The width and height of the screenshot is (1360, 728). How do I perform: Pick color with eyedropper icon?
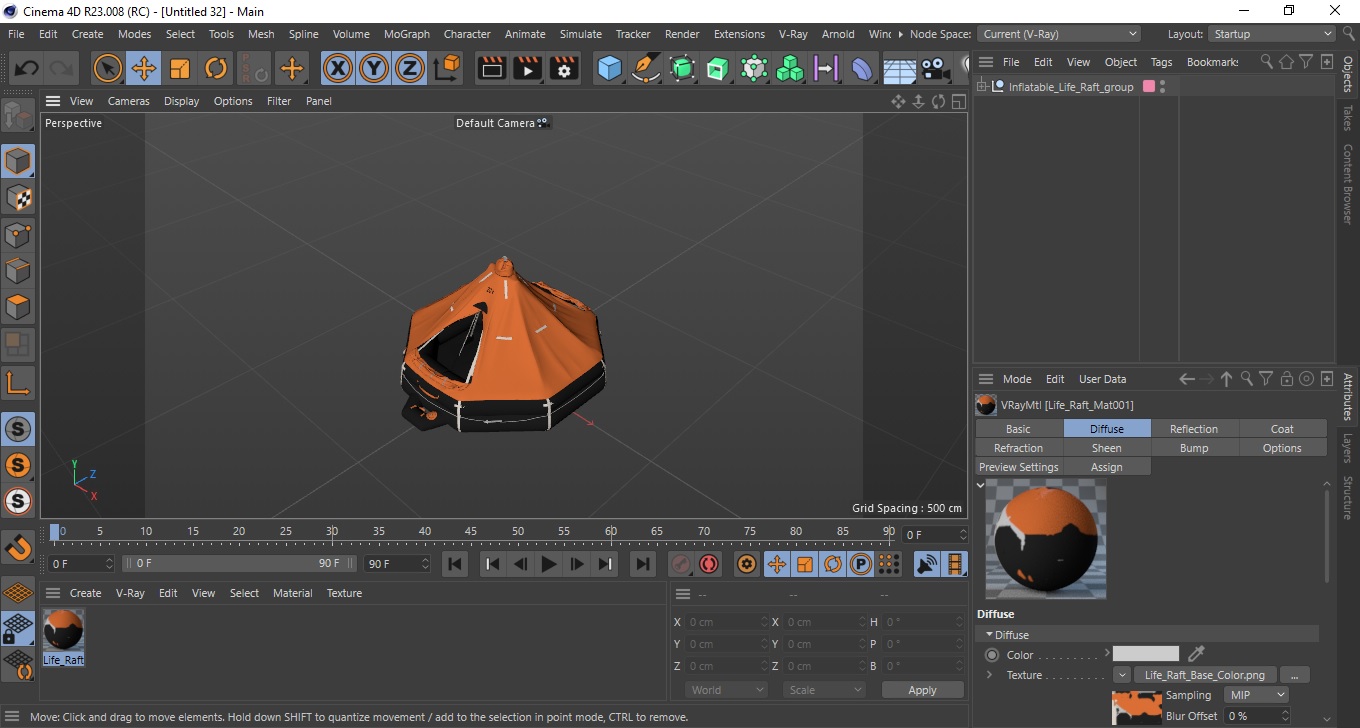1196,655
